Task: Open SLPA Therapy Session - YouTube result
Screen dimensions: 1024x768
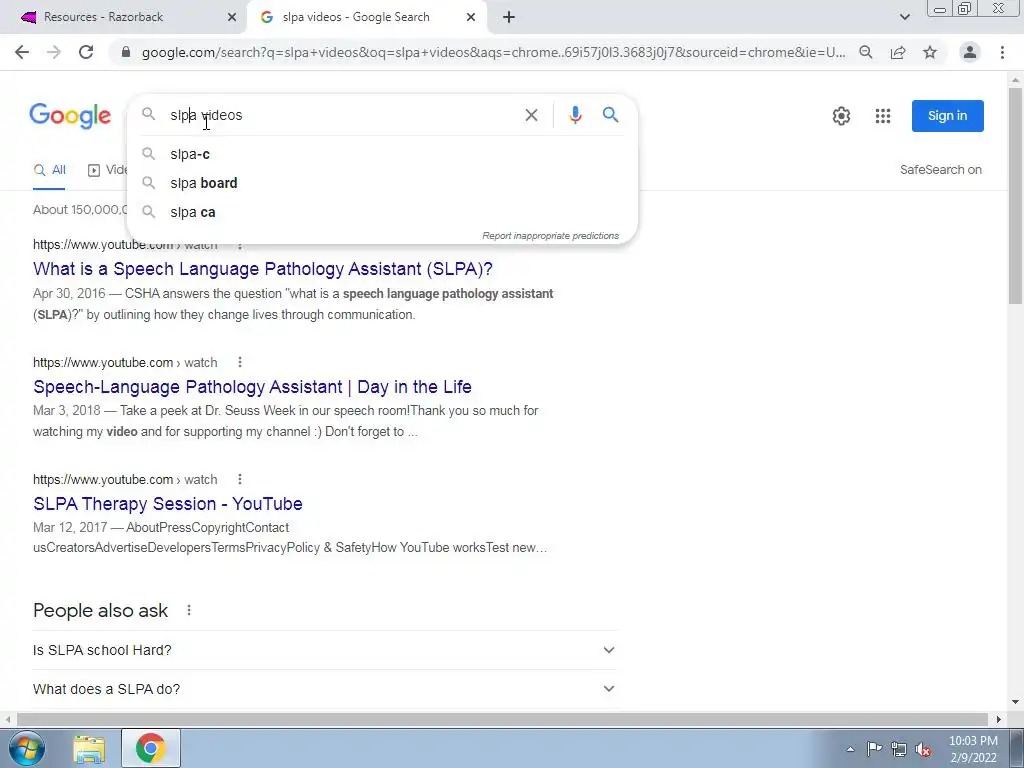Action: pyautogui.click(x=168, y=504)
